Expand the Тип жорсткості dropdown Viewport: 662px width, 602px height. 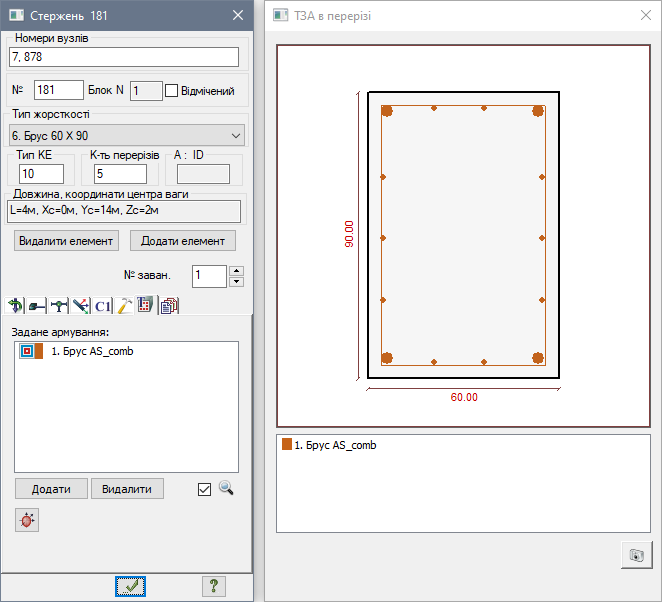pyautogui.click(x=236, y=135)
